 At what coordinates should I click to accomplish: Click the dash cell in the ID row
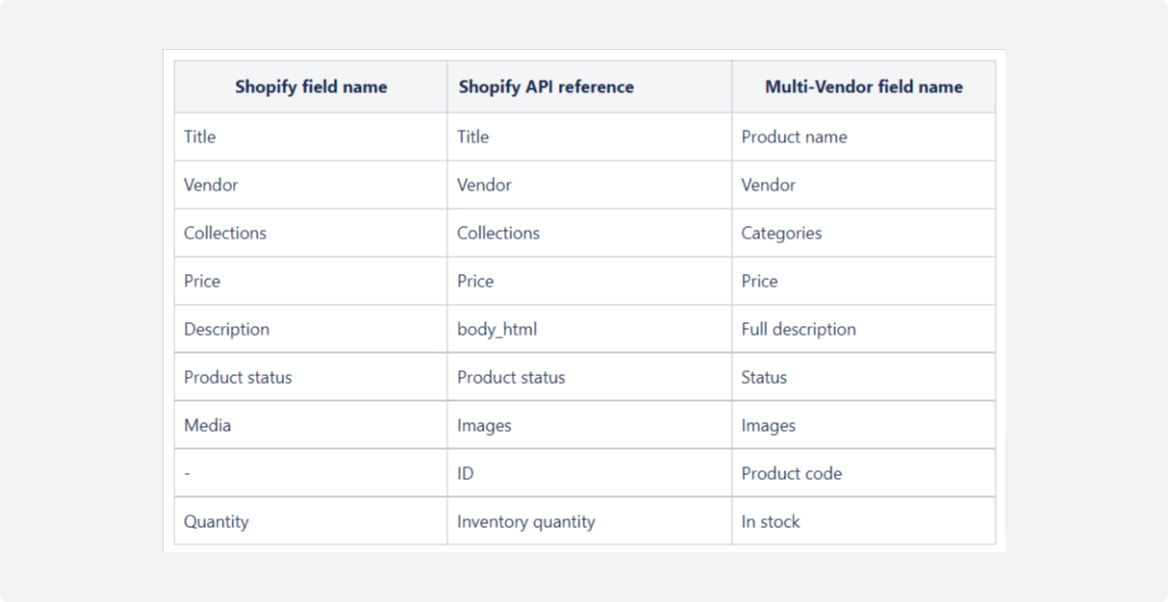[188, 473]
